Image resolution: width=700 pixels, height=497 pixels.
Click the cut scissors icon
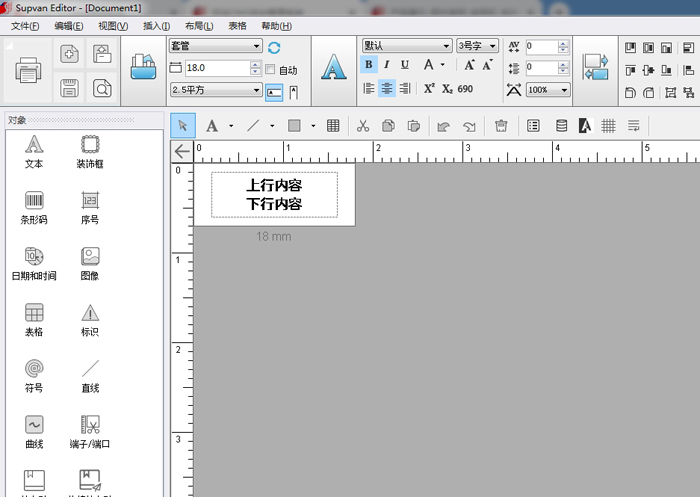pos(363,126)
